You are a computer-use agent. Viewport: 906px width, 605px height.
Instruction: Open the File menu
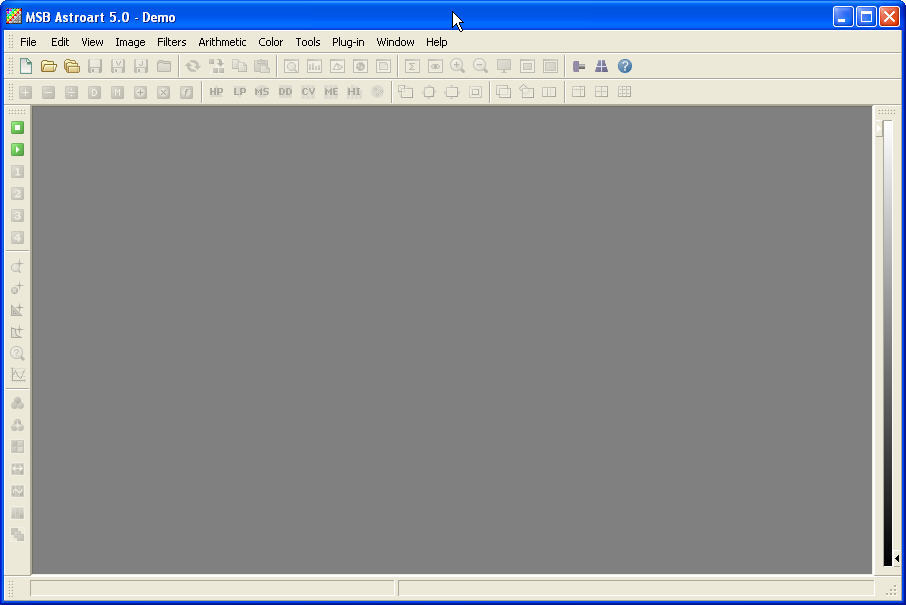coord(28,42)
